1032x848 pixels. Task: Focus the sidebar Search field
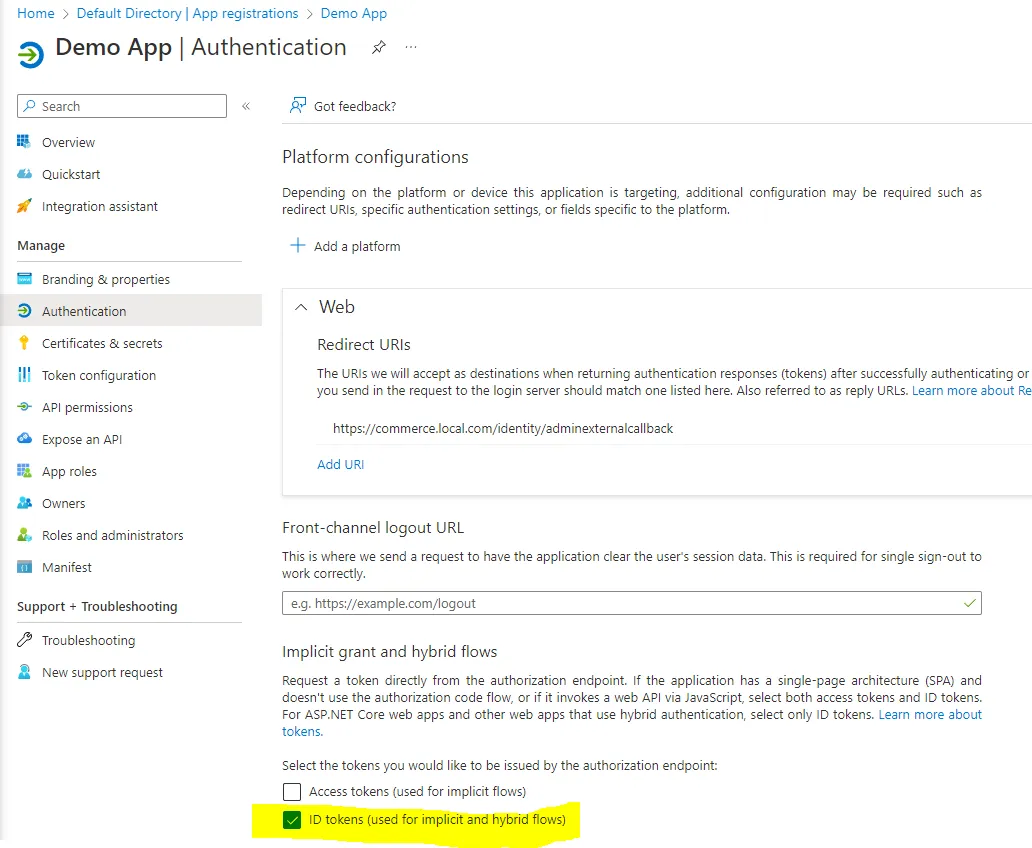122,106
